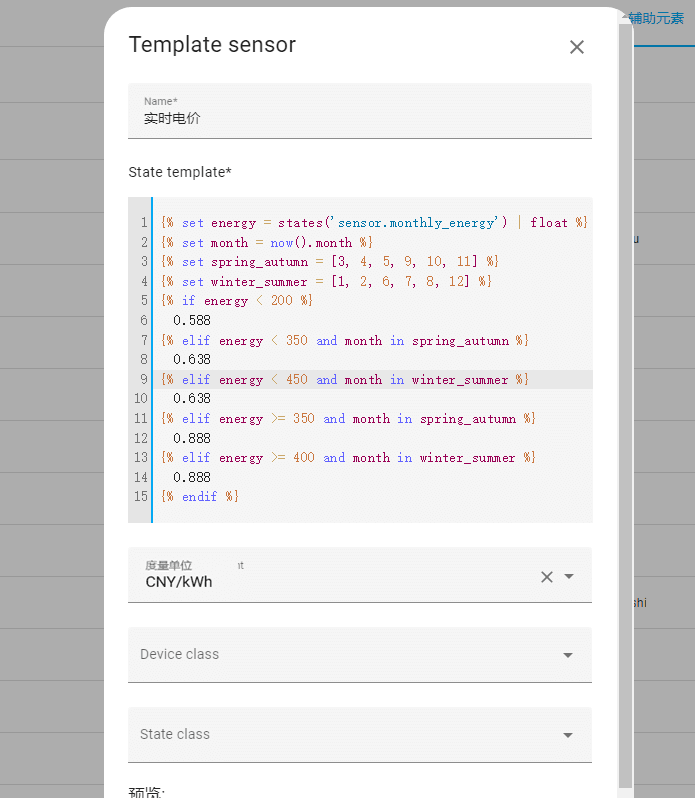Expand the 度量单位 dropdown arrow
This screenshot has width=695, height=798.
[x=569, y=576]
